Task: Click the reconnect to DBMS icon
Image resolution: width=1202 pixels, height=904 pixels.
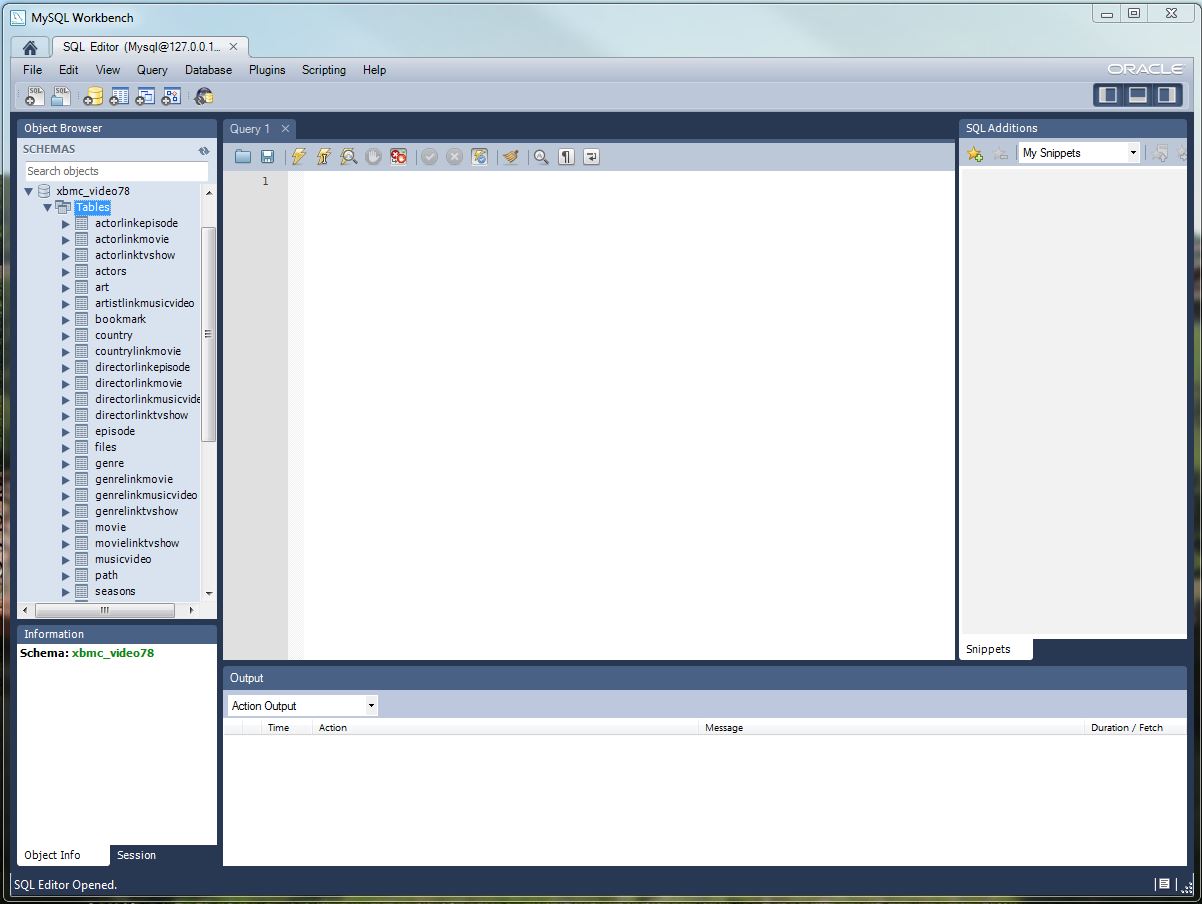Action: coord(204,96)
